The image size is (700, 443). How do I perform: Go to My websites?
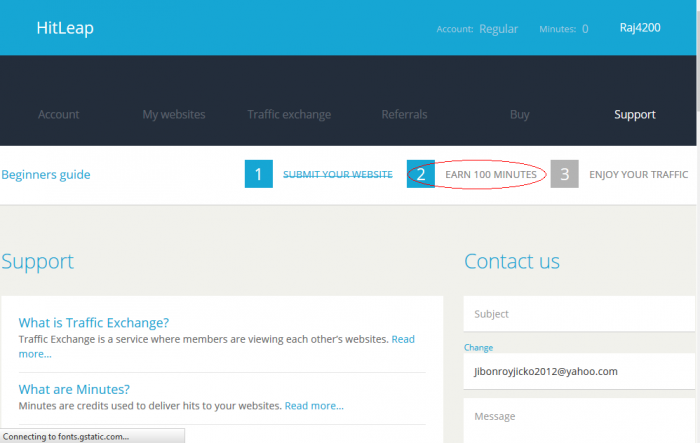coord(174,114)
